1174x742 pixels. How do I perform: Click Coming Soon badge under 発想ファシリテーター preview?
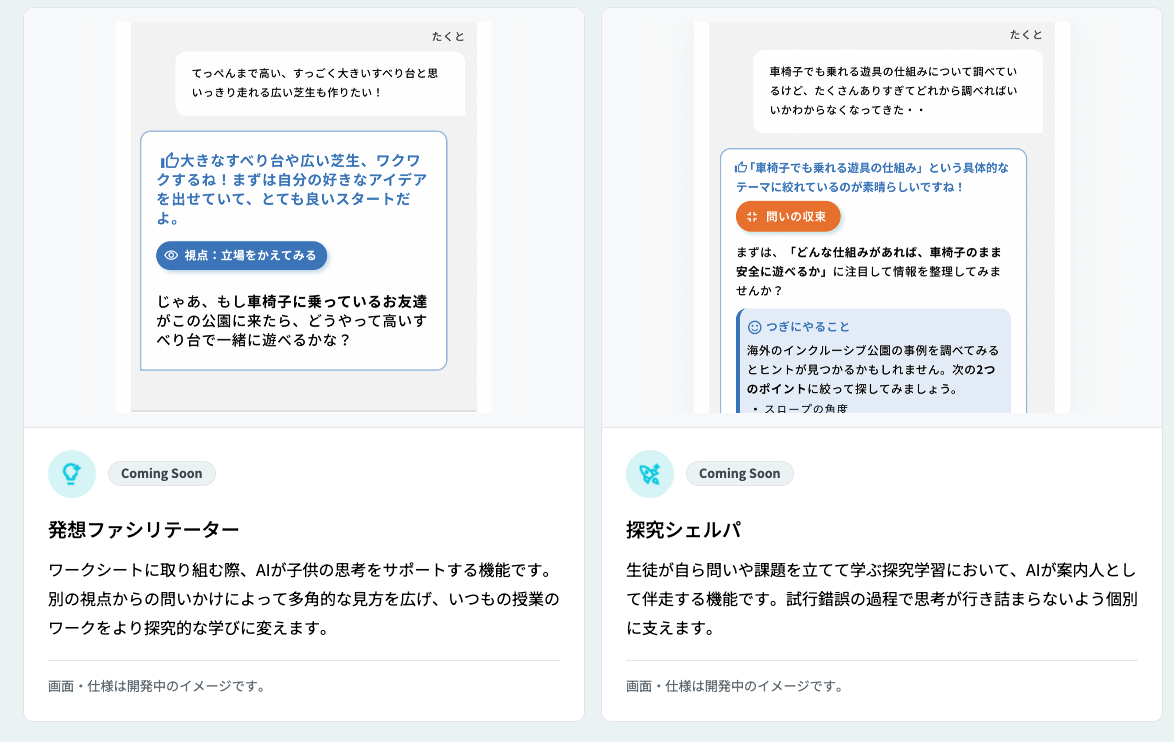tap(162, 473)
